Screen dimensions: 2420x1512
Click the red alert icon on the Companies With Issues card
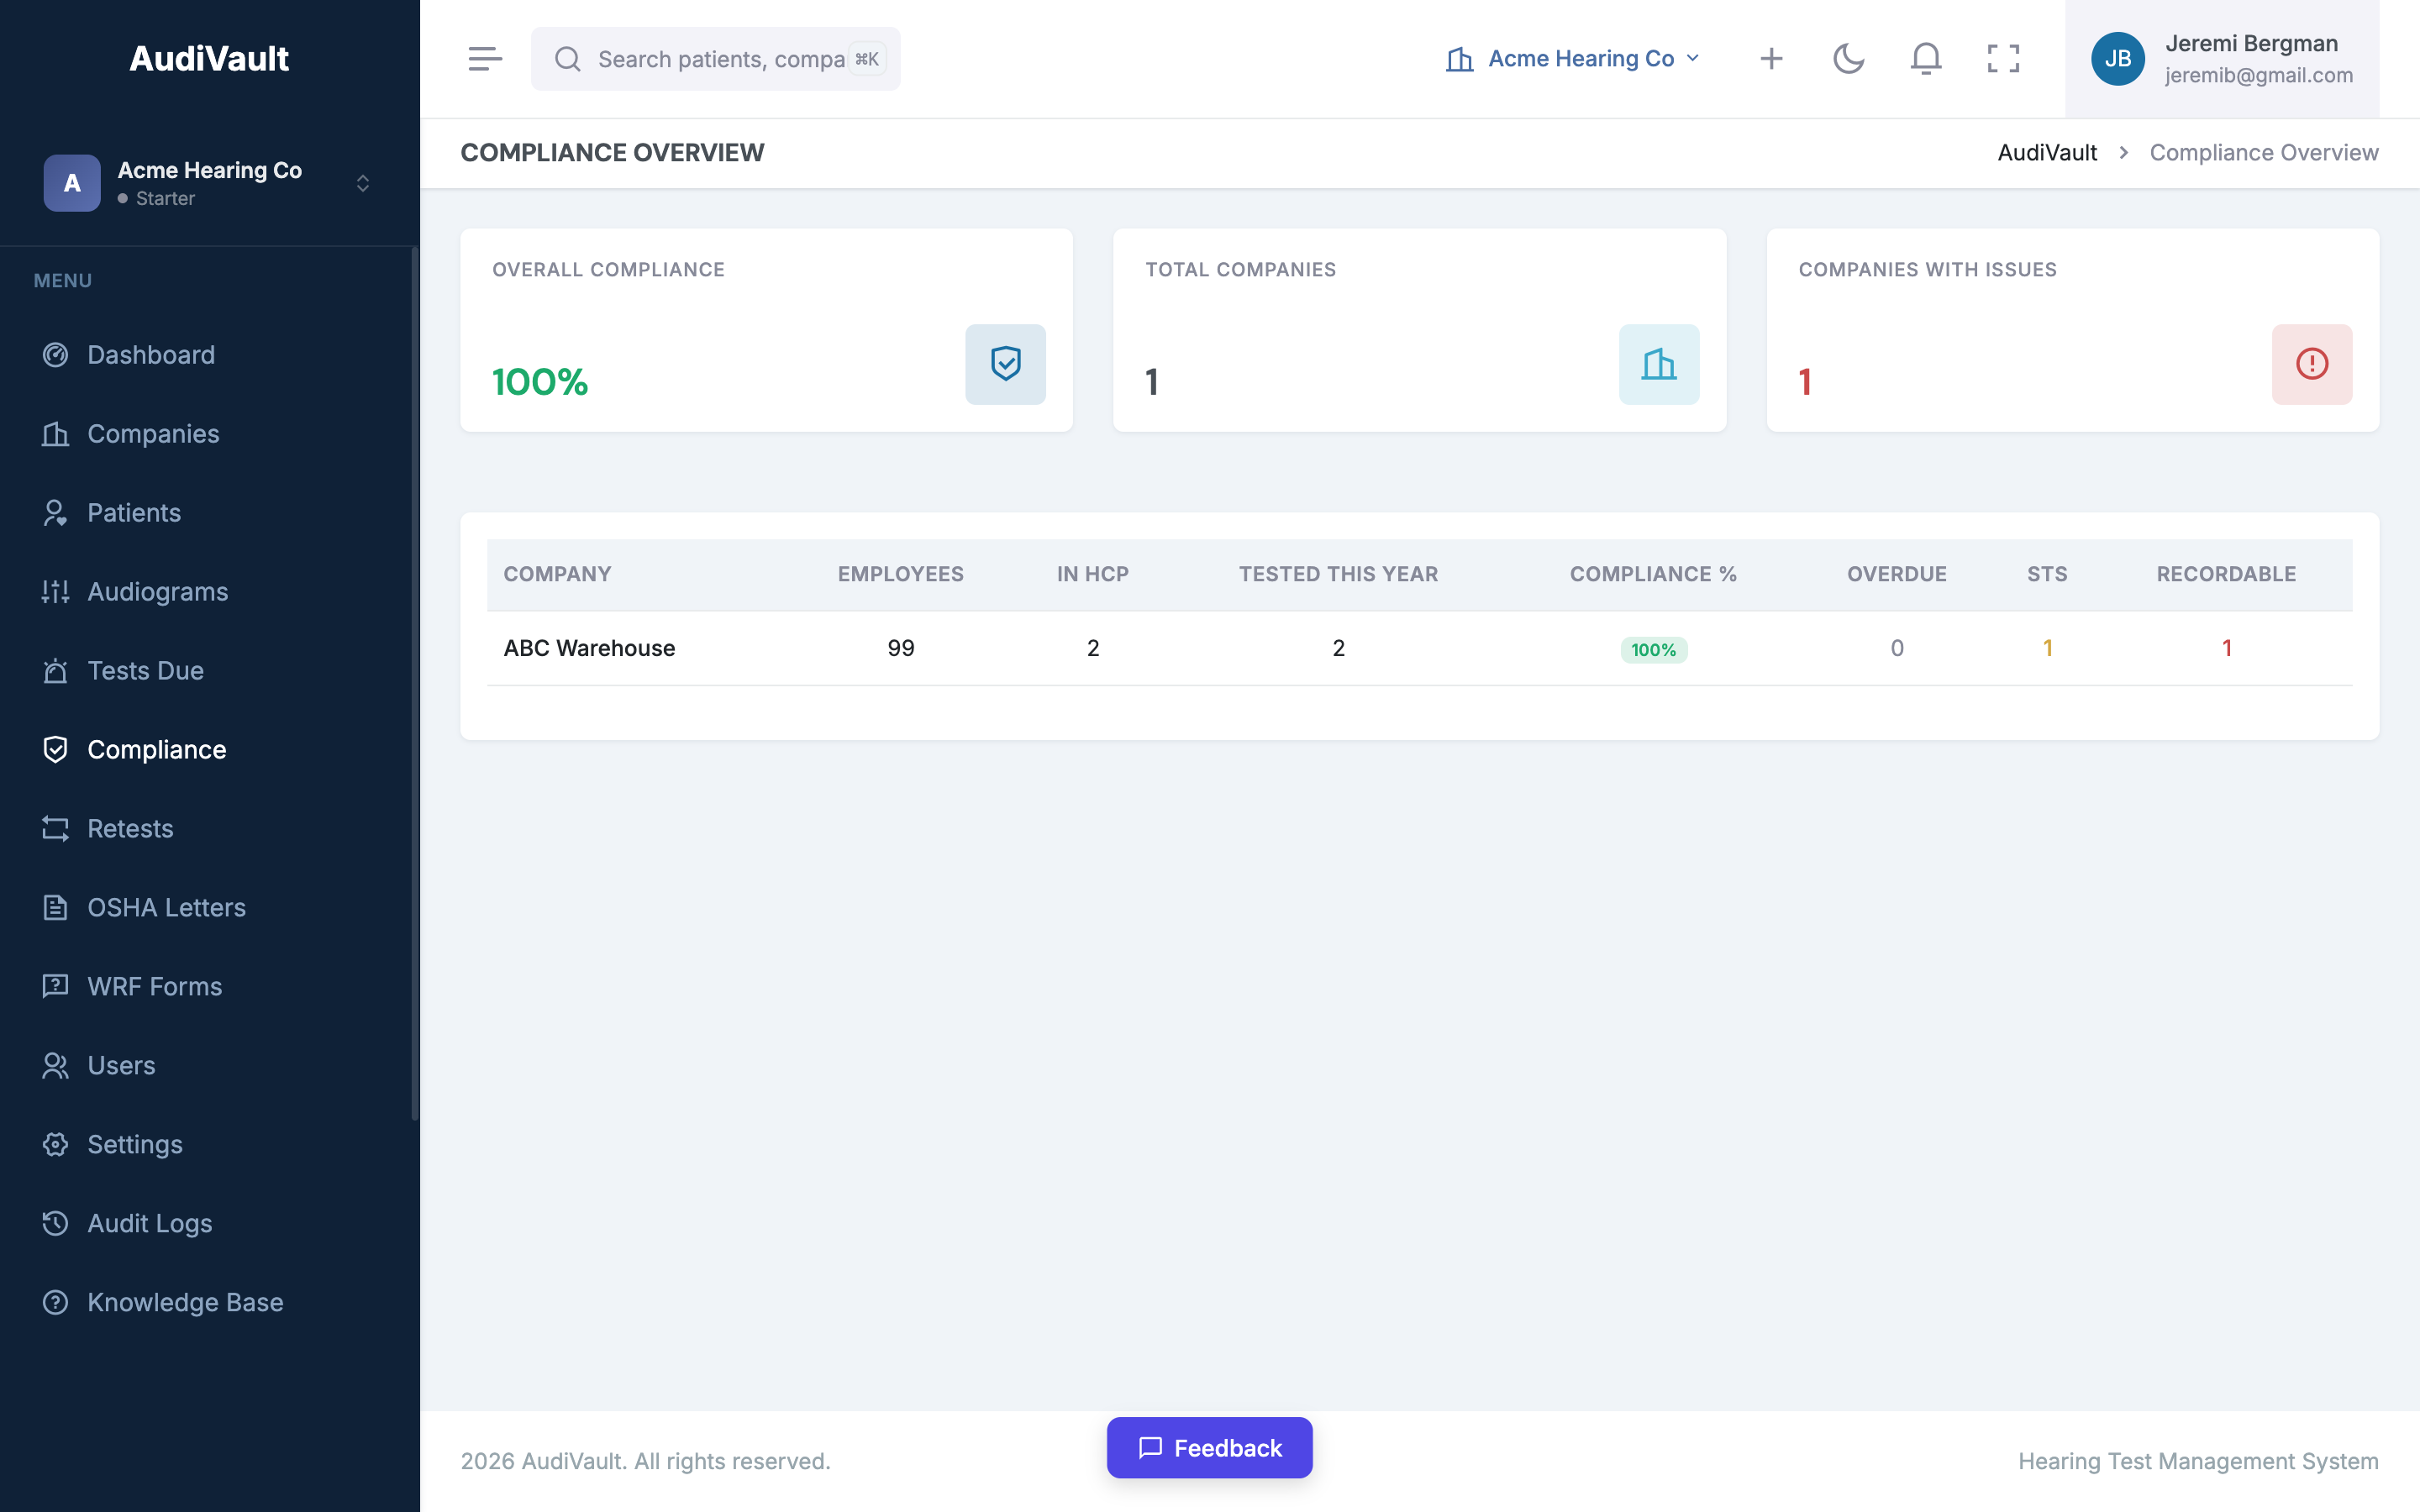click(x=2311, y=364)
